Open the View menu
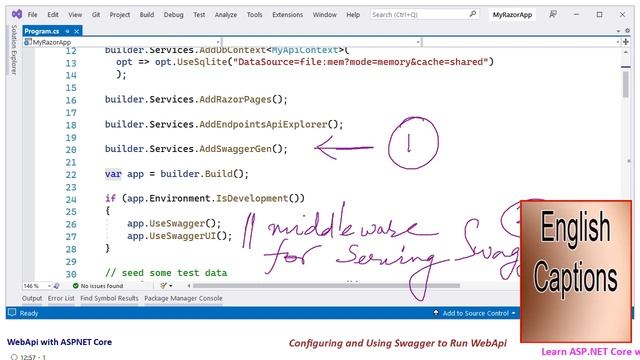 [75, 15]
